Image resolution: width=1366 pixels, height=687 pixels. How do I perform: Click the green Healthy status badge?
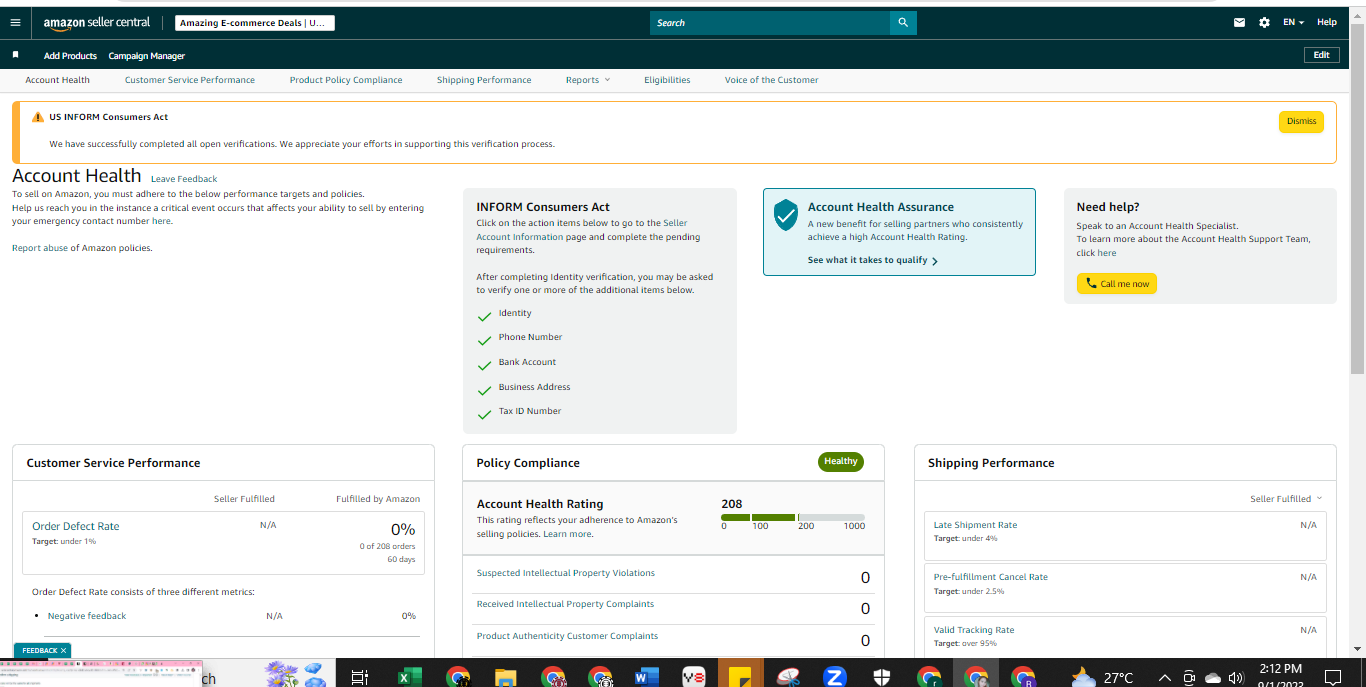[x=841, y=461]
